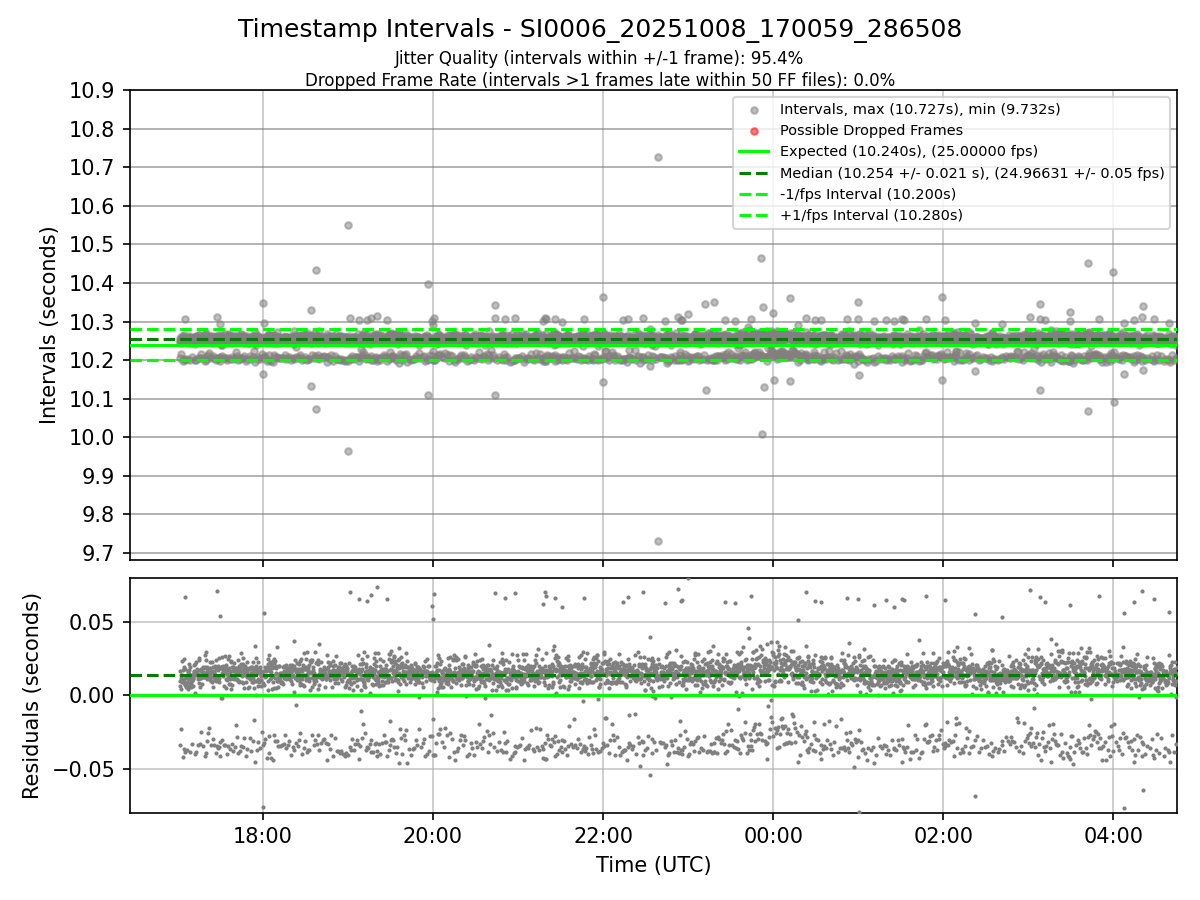
Task: Select the Jitter Quality 95.4% subtitle line
Action: pos(599,58)
